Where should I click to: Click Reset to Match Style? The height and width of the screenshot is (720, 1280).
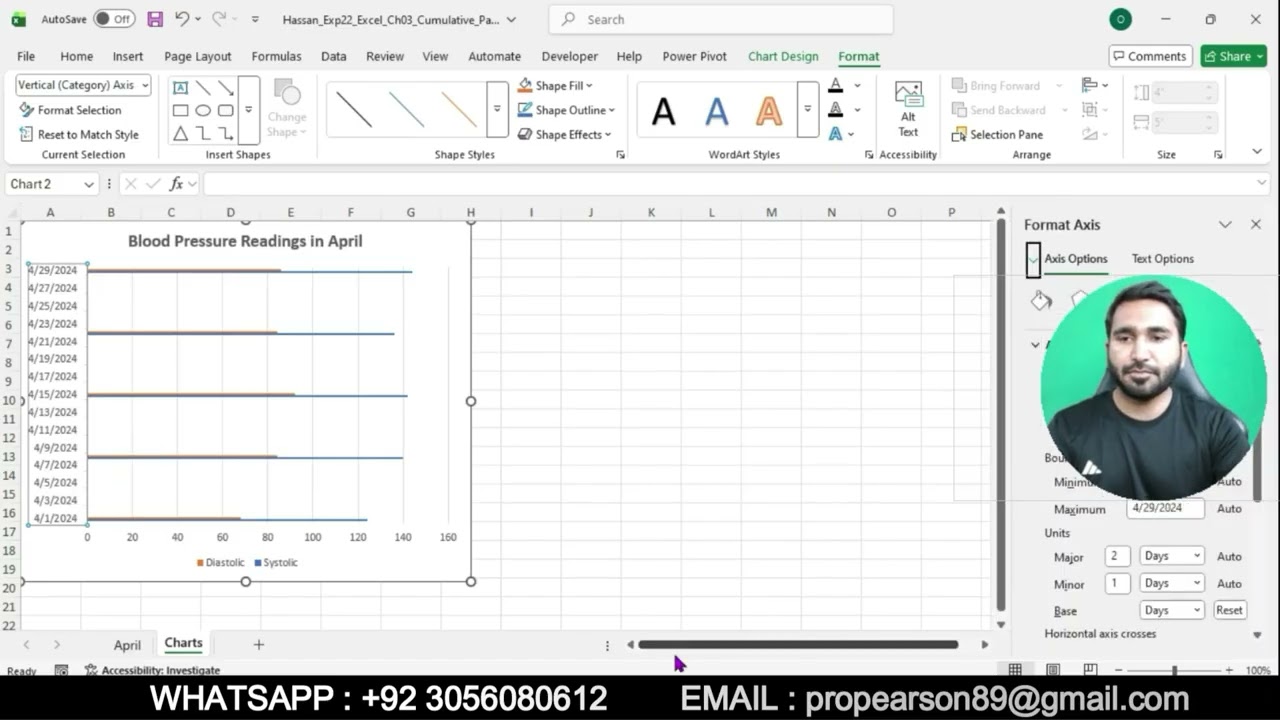coord(79,134)
